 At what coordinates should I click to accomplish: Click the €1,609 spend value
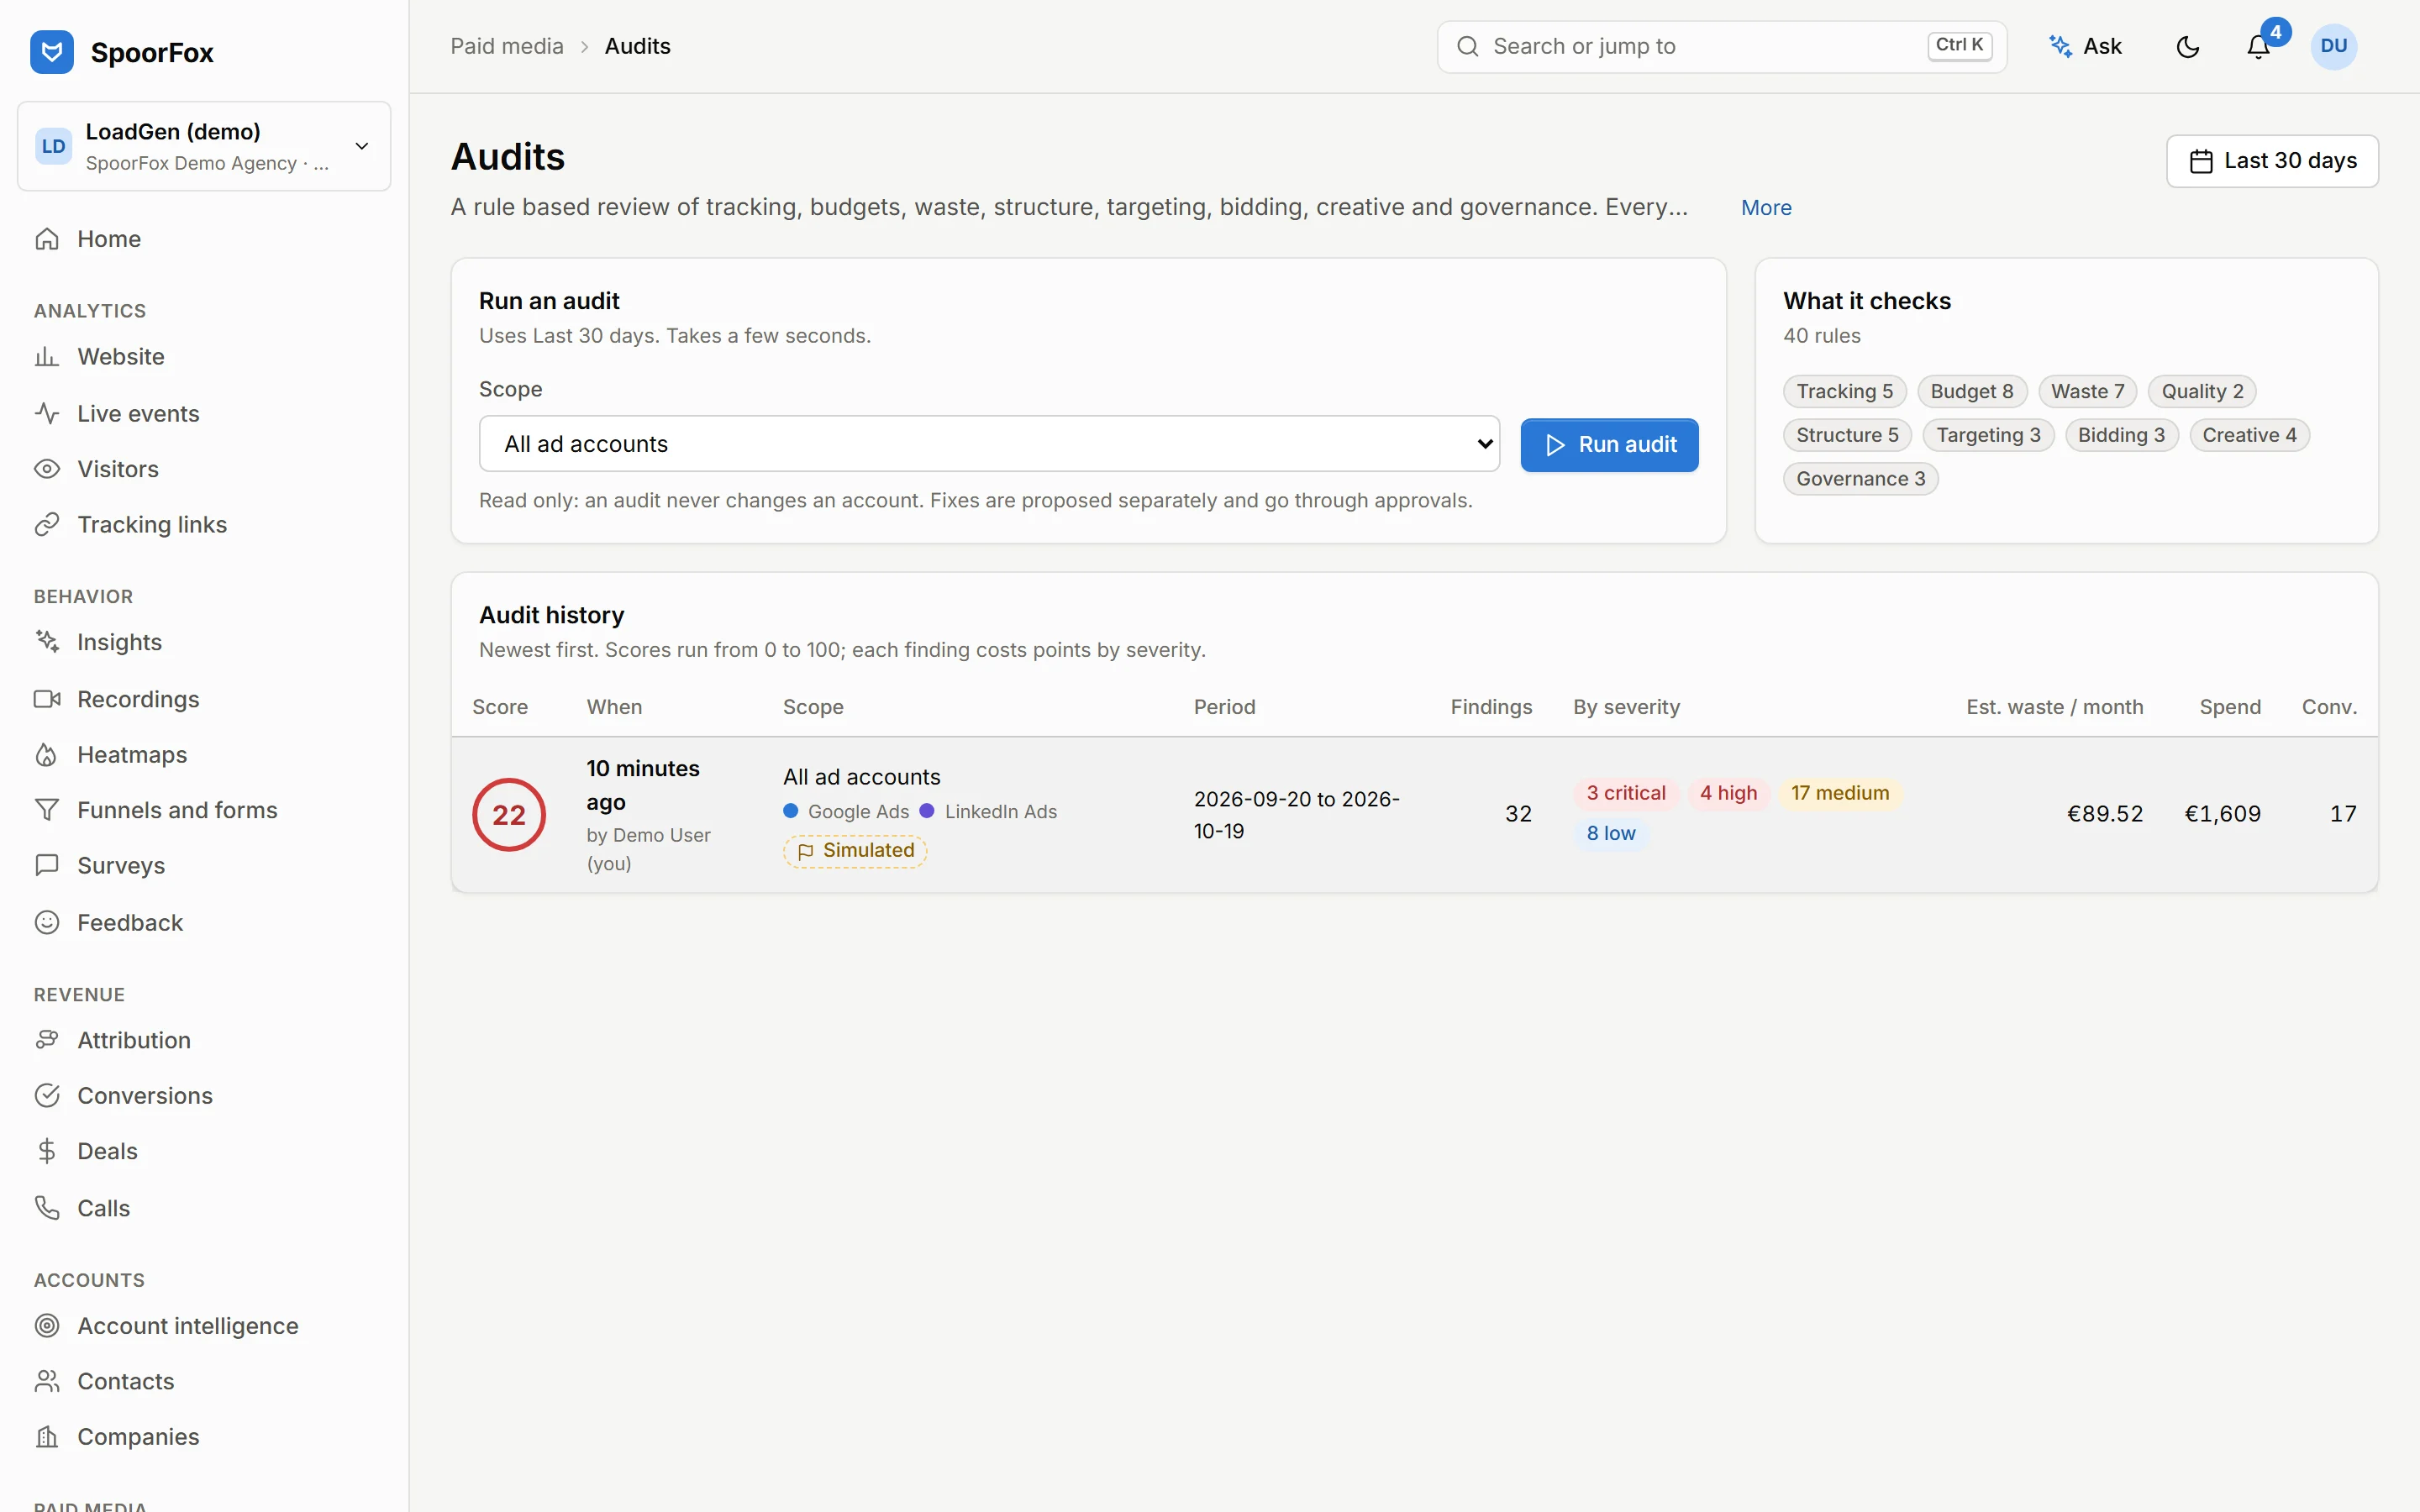(2222, 814)
